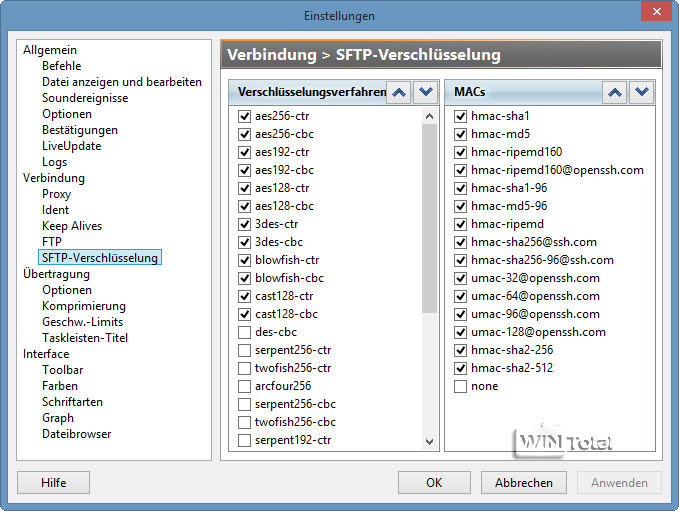Close the Einstellungen dialog window
Screen dimensions: 679x511
pyautogui.click(x=656, y=12)
